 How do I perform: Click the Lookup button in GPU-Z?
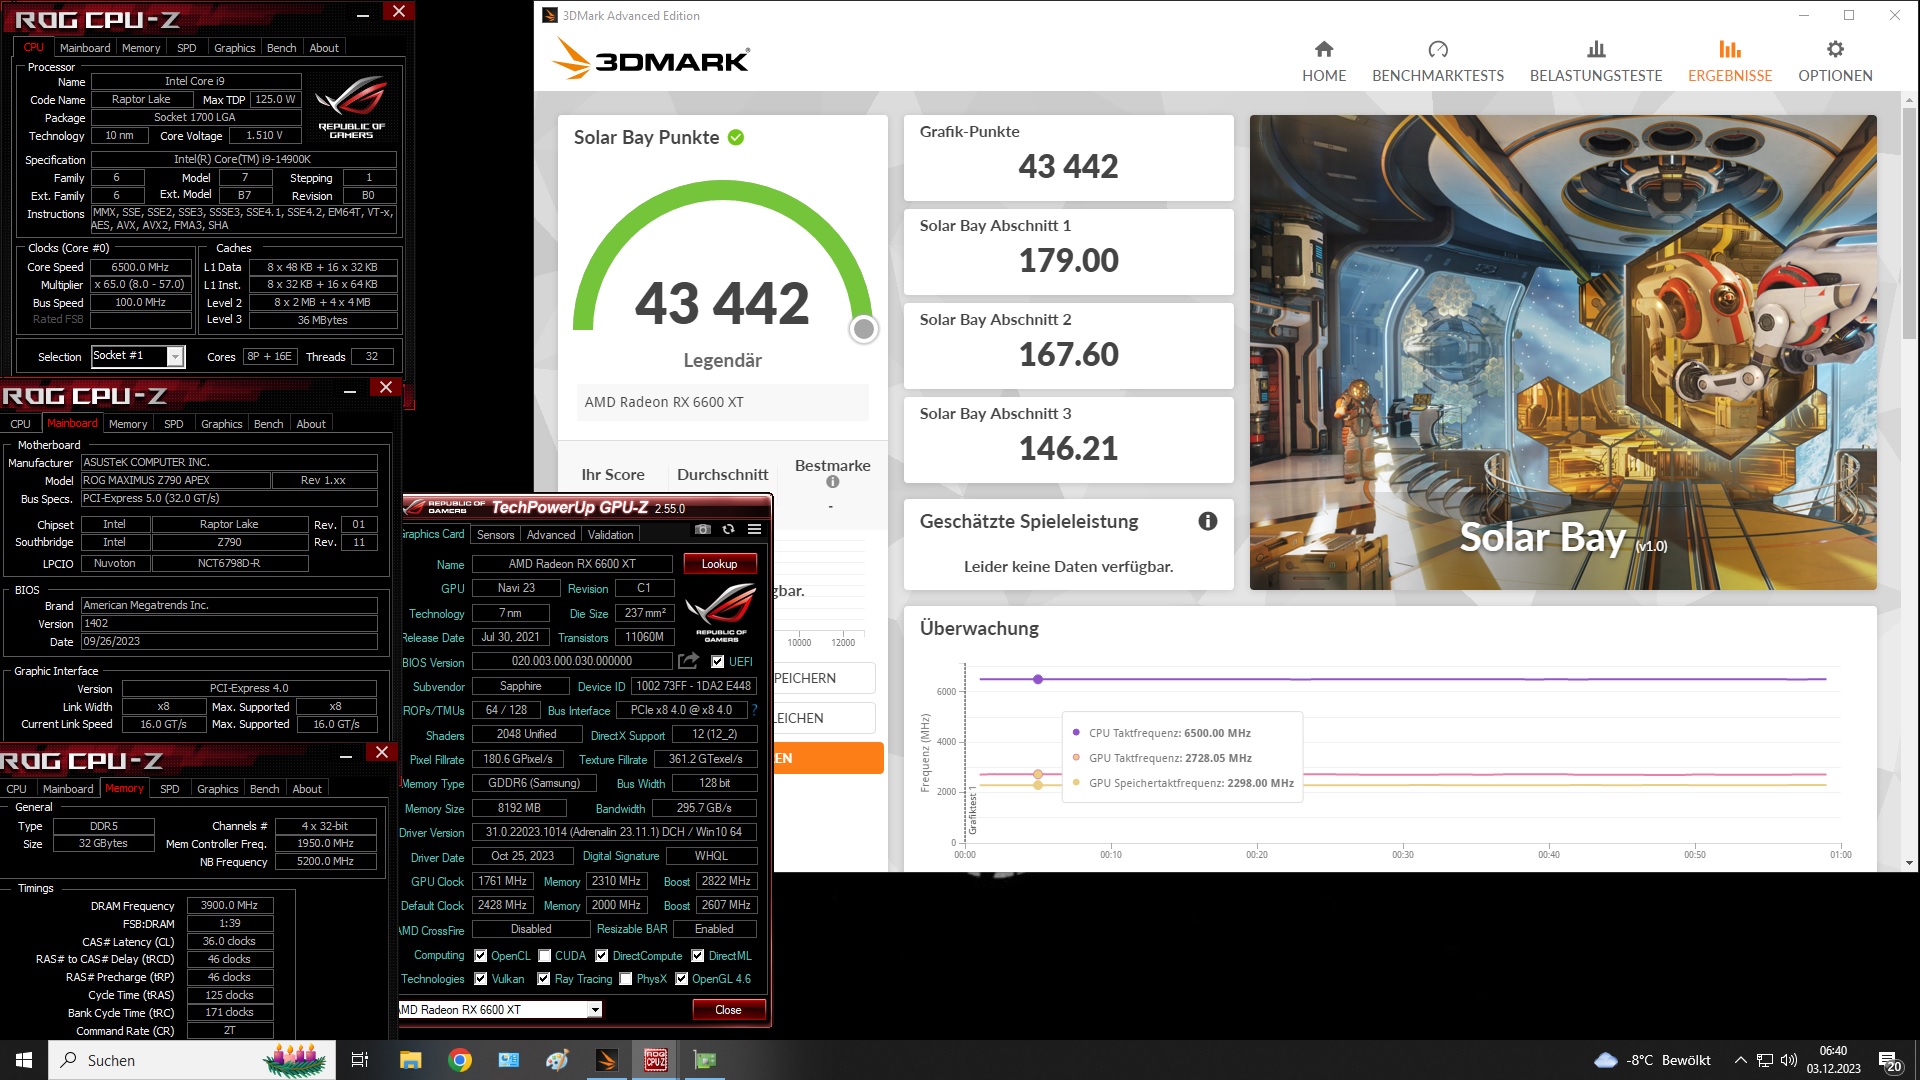[x=719, y=564]
